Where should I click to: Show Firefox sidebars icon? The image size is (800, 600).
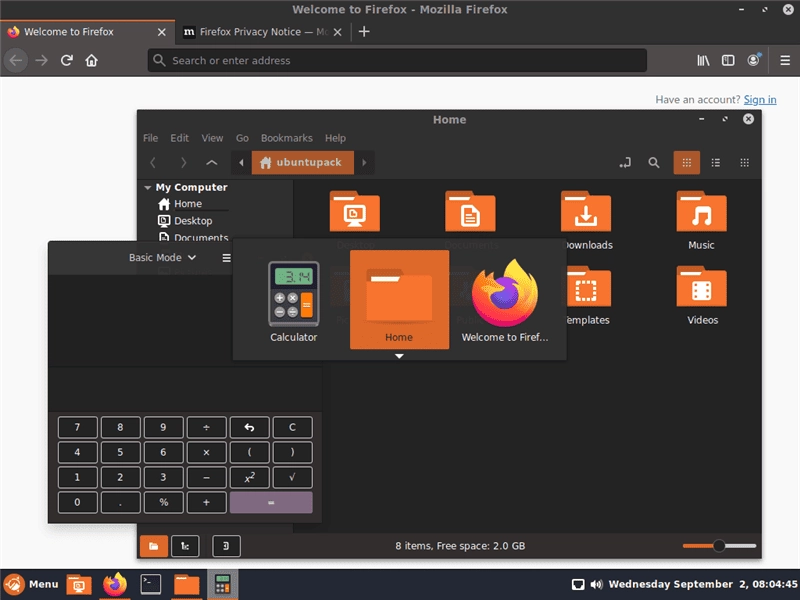point(728,60)
